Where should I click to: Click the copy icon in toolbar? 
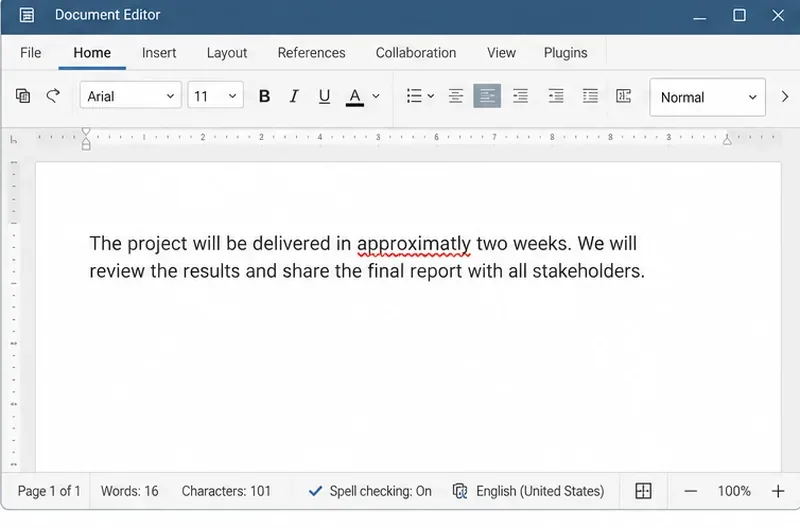(23, 96)
